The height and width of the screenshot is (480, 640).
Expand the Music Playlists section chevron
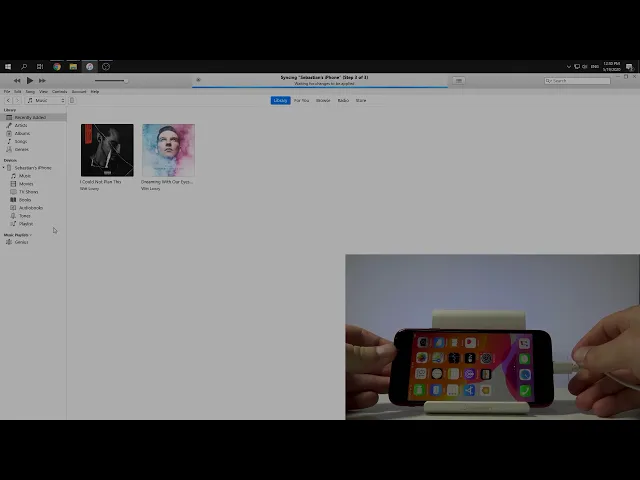[31, 235]
